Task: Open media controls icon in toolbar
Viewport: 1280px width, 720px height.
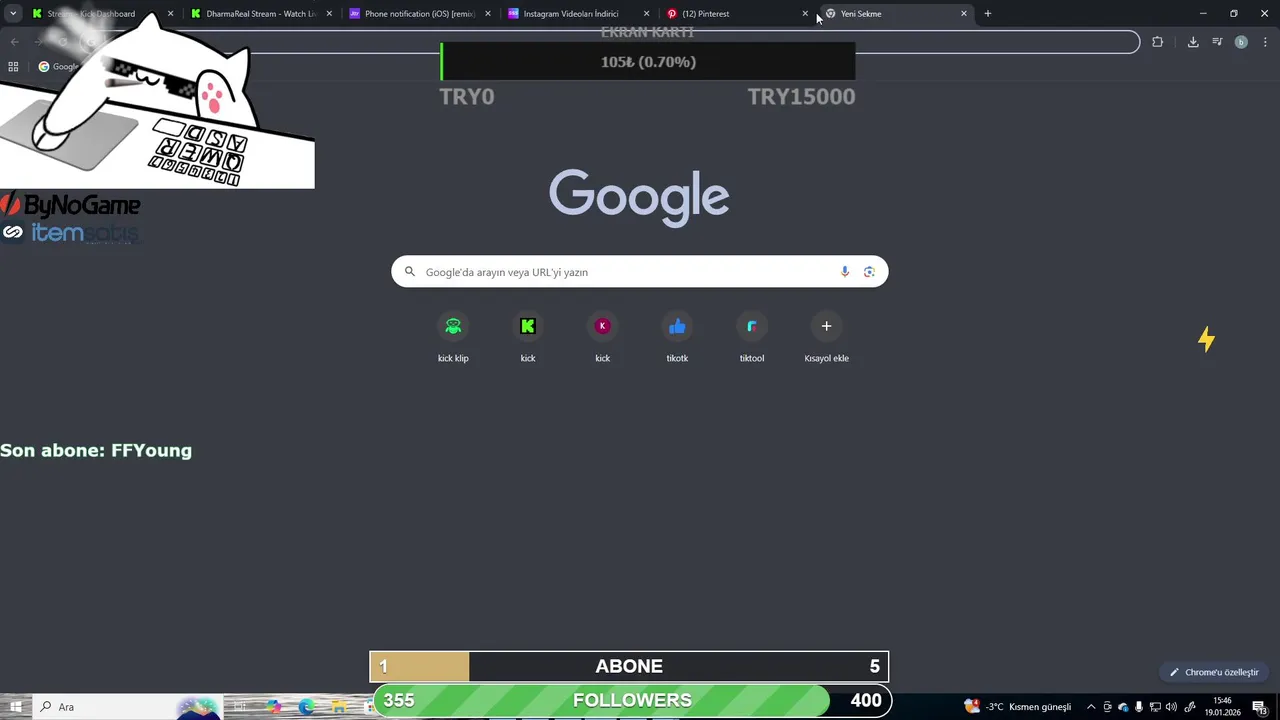Action: [1217, 42]
